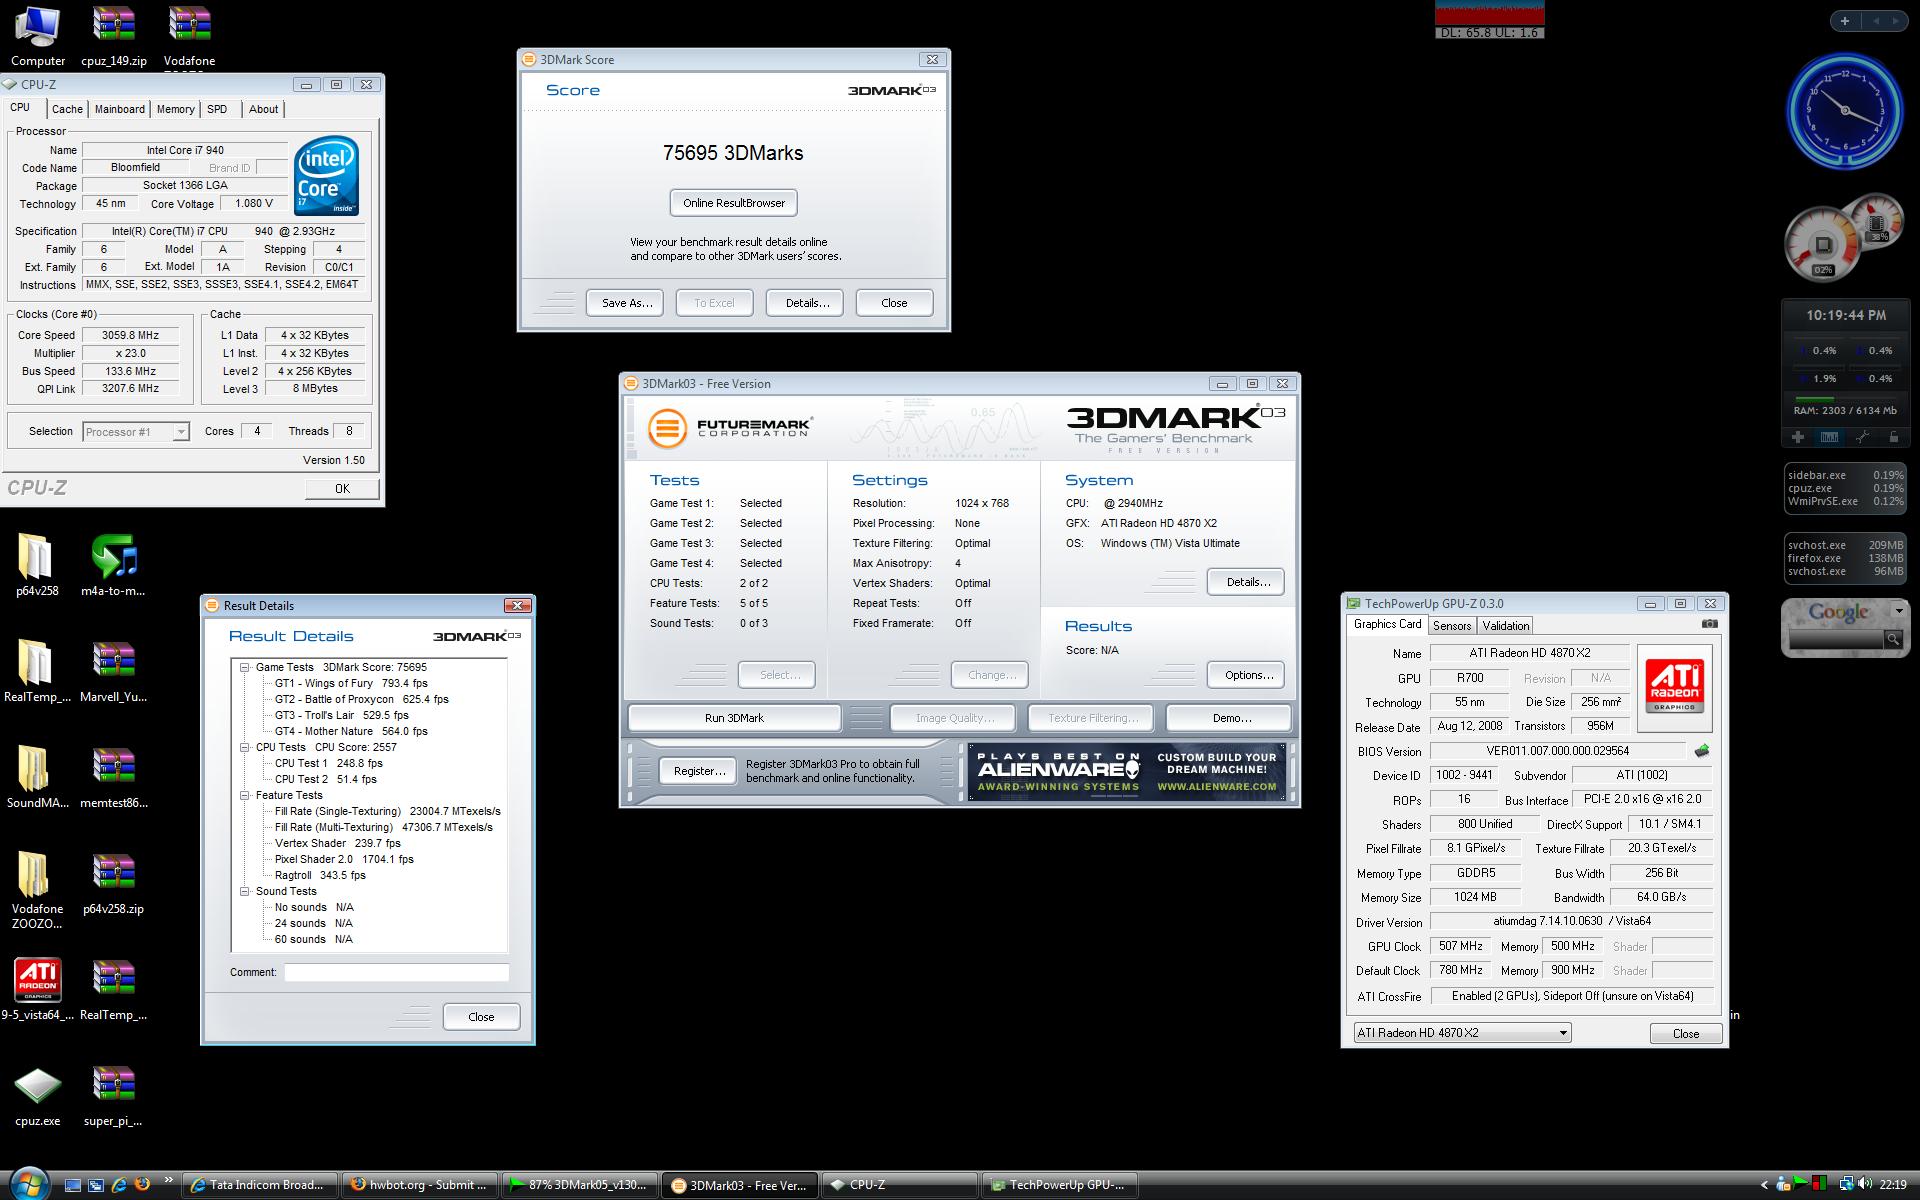Click Options button in 3DMark03
This screenshot has width=1920, height=1200.
(x=1247, y=675)
